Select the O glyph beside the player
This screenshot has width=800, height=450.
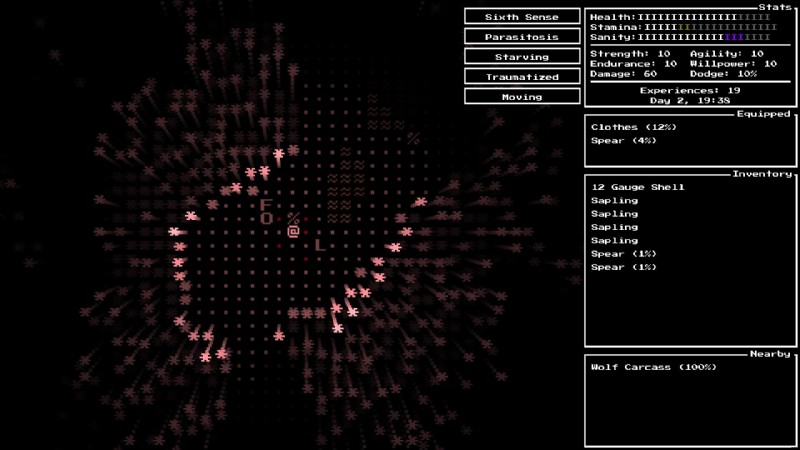(267, 218)
